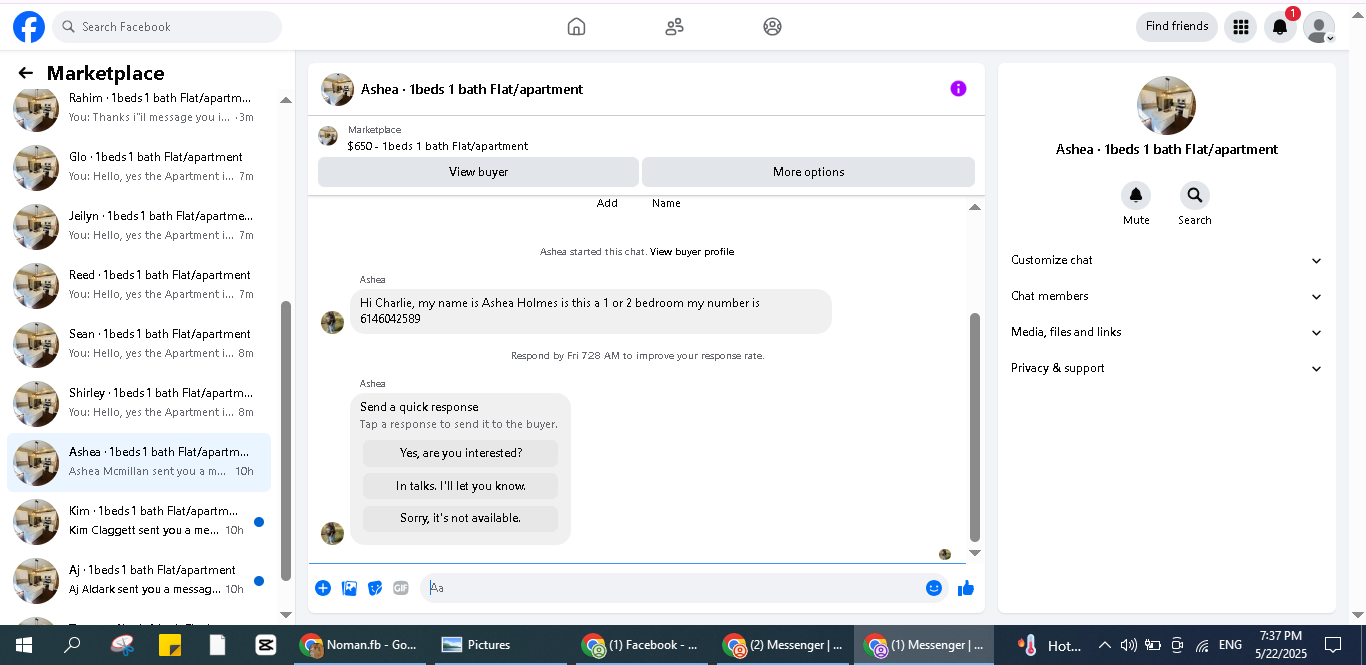
Task: Switch to (1) Facebook Chrome taskbar window
Action: (x=643, y=645)
